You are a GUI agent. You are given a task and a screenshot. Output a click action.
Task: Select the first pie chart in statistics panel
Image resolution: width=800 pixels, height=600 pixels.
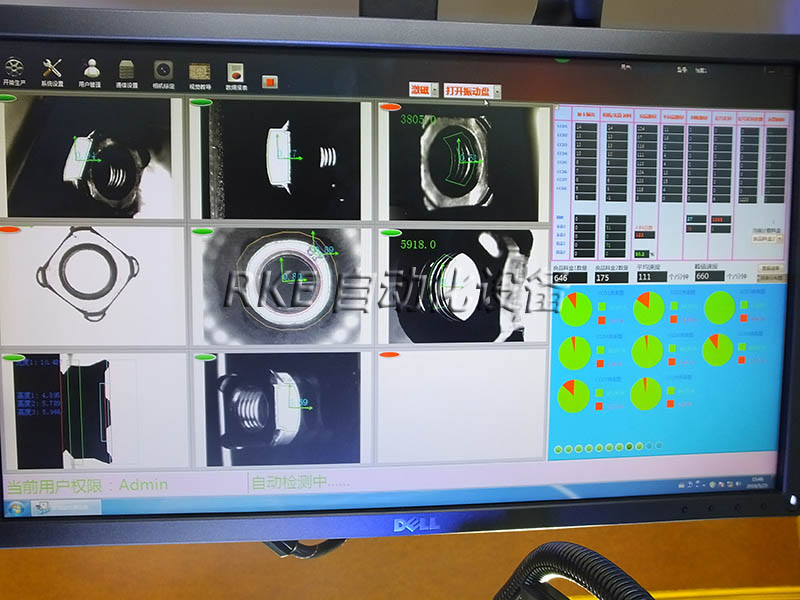click(574, 309)
